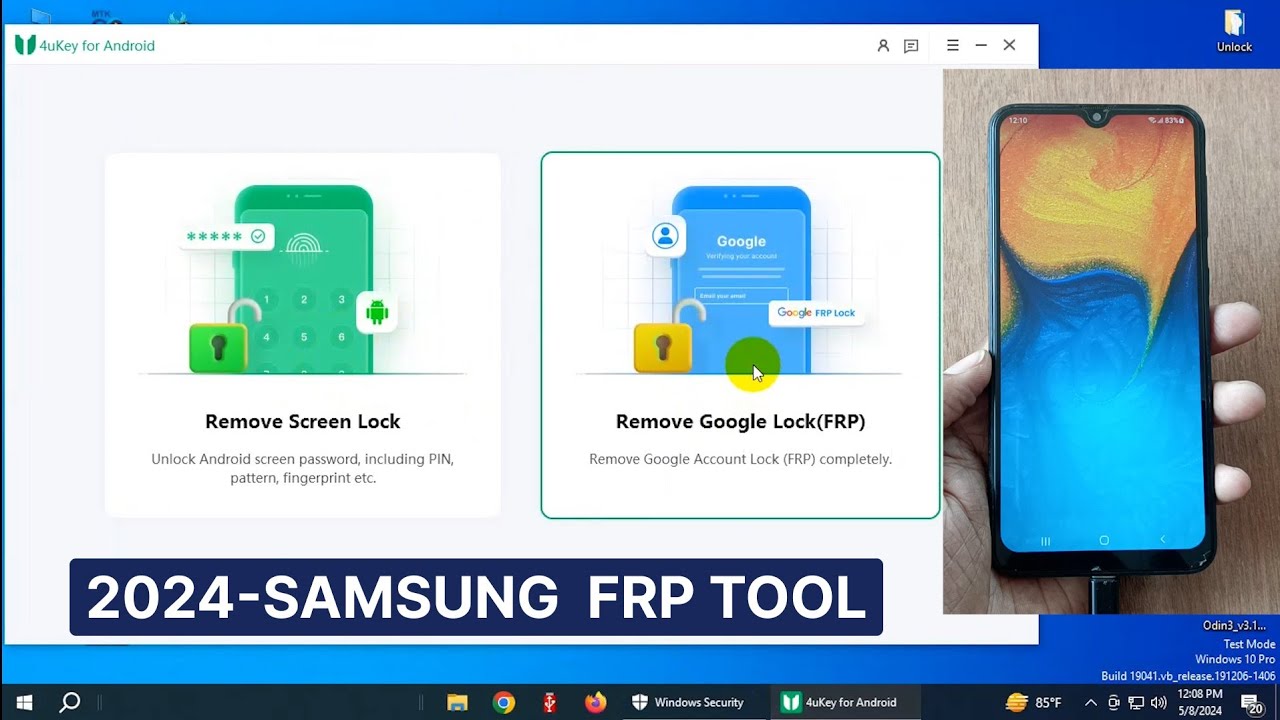Click the 4uKey for Android logo icon
The height and width of the screenshot is (720, 1280).
25,46
